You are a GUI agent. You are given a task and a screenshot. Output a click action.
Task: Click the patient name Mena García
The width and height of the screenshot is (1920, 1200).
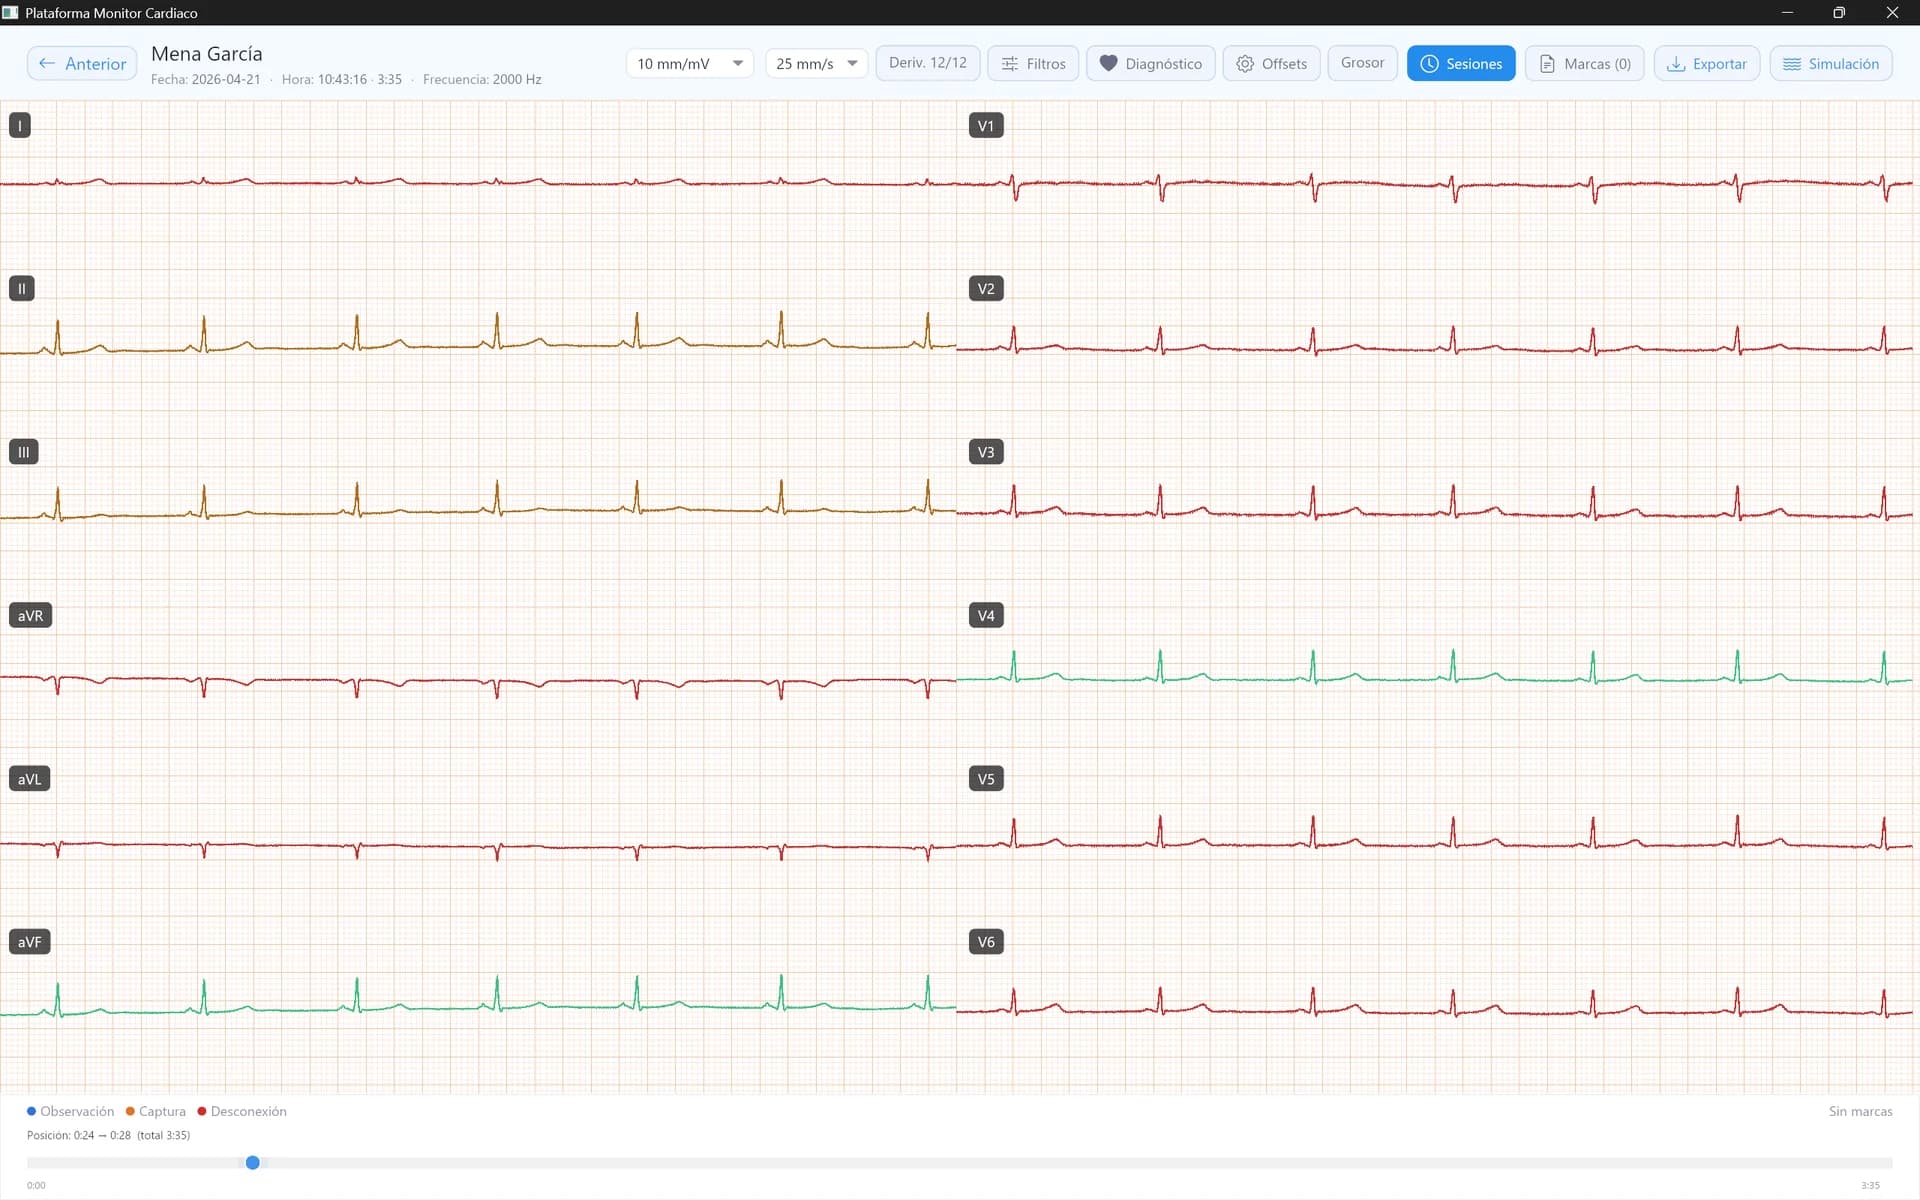207,54
